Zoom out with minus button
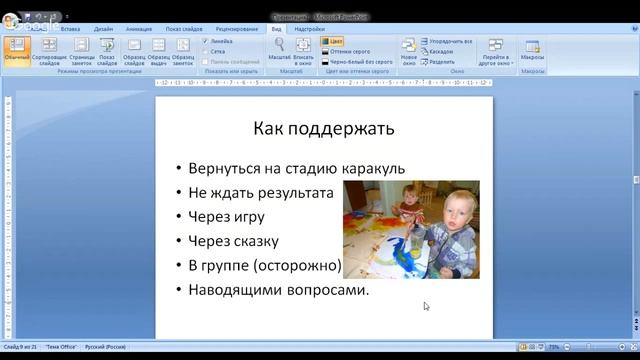The image size is (640, 360). [x=567, y=347]
